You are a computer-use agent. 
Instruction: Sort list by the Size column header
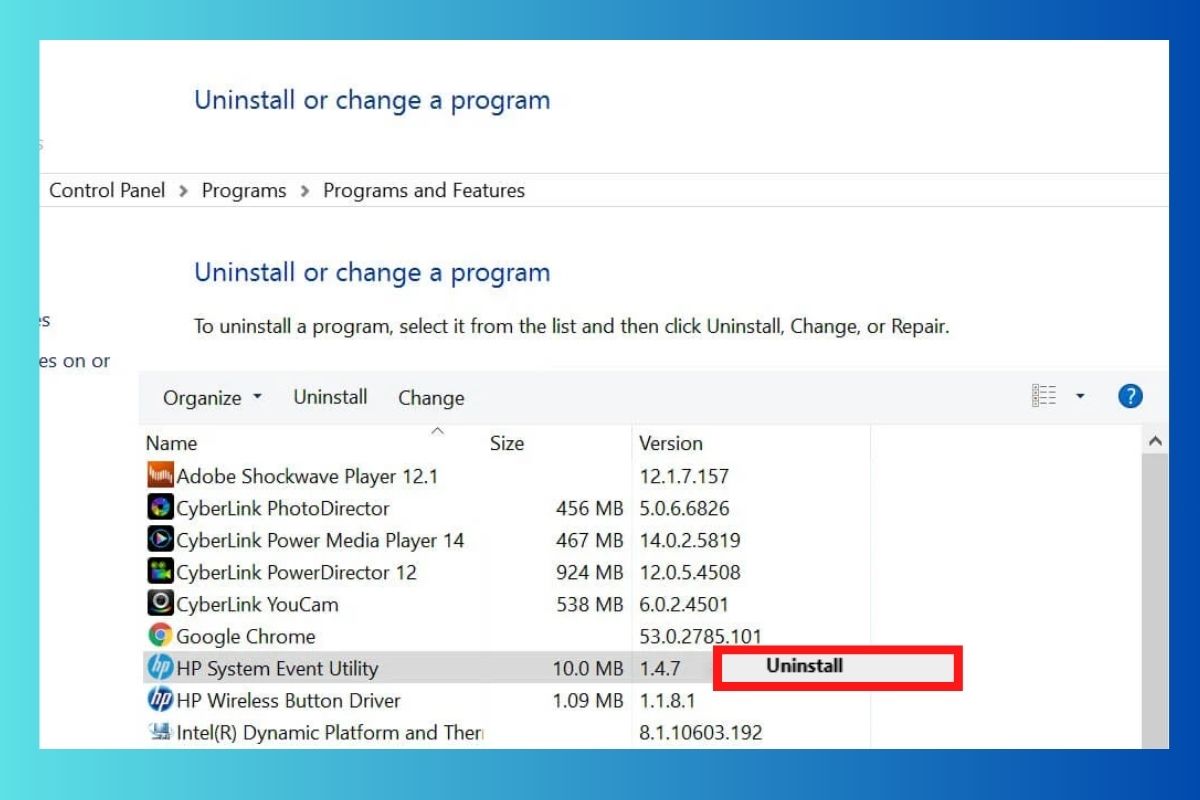(x=507, y=443)
